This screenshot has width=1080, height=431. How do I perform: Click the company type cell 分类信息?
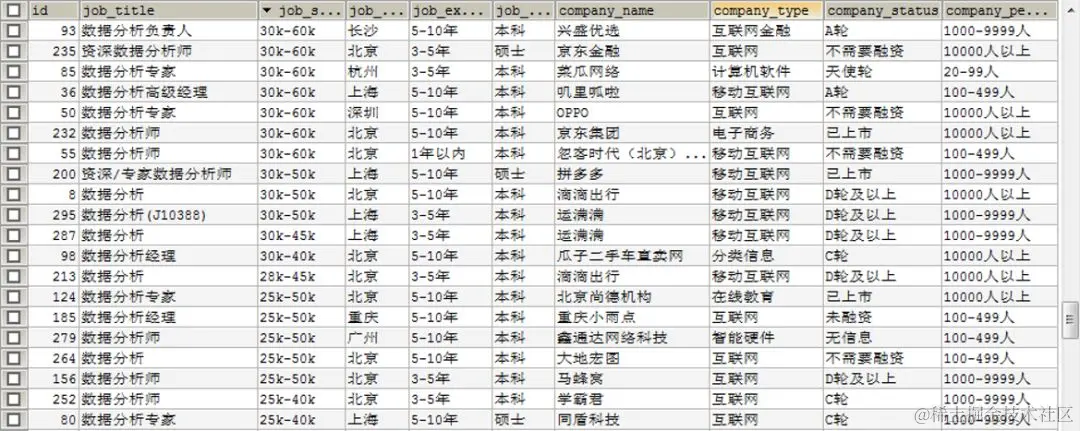click(767, 256)
